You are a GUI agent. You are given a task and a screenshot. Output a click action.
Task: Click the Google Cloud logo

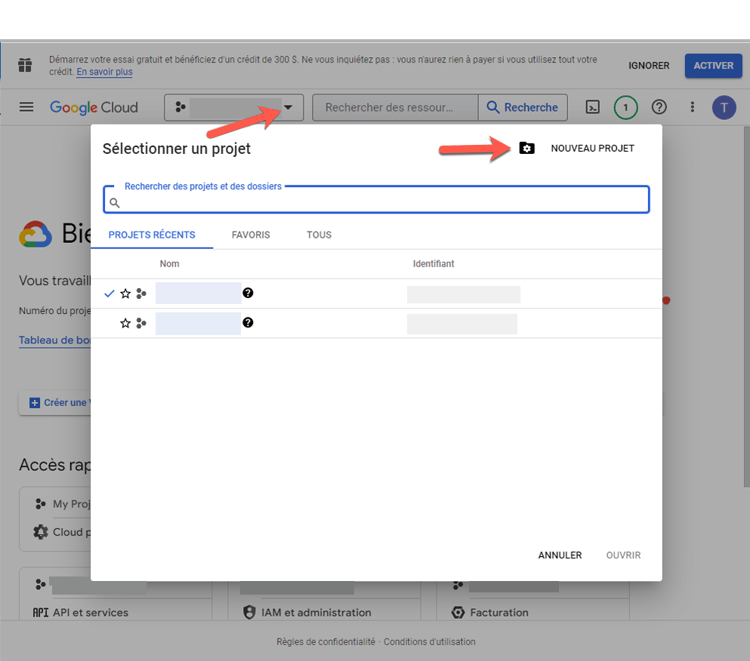94,107
